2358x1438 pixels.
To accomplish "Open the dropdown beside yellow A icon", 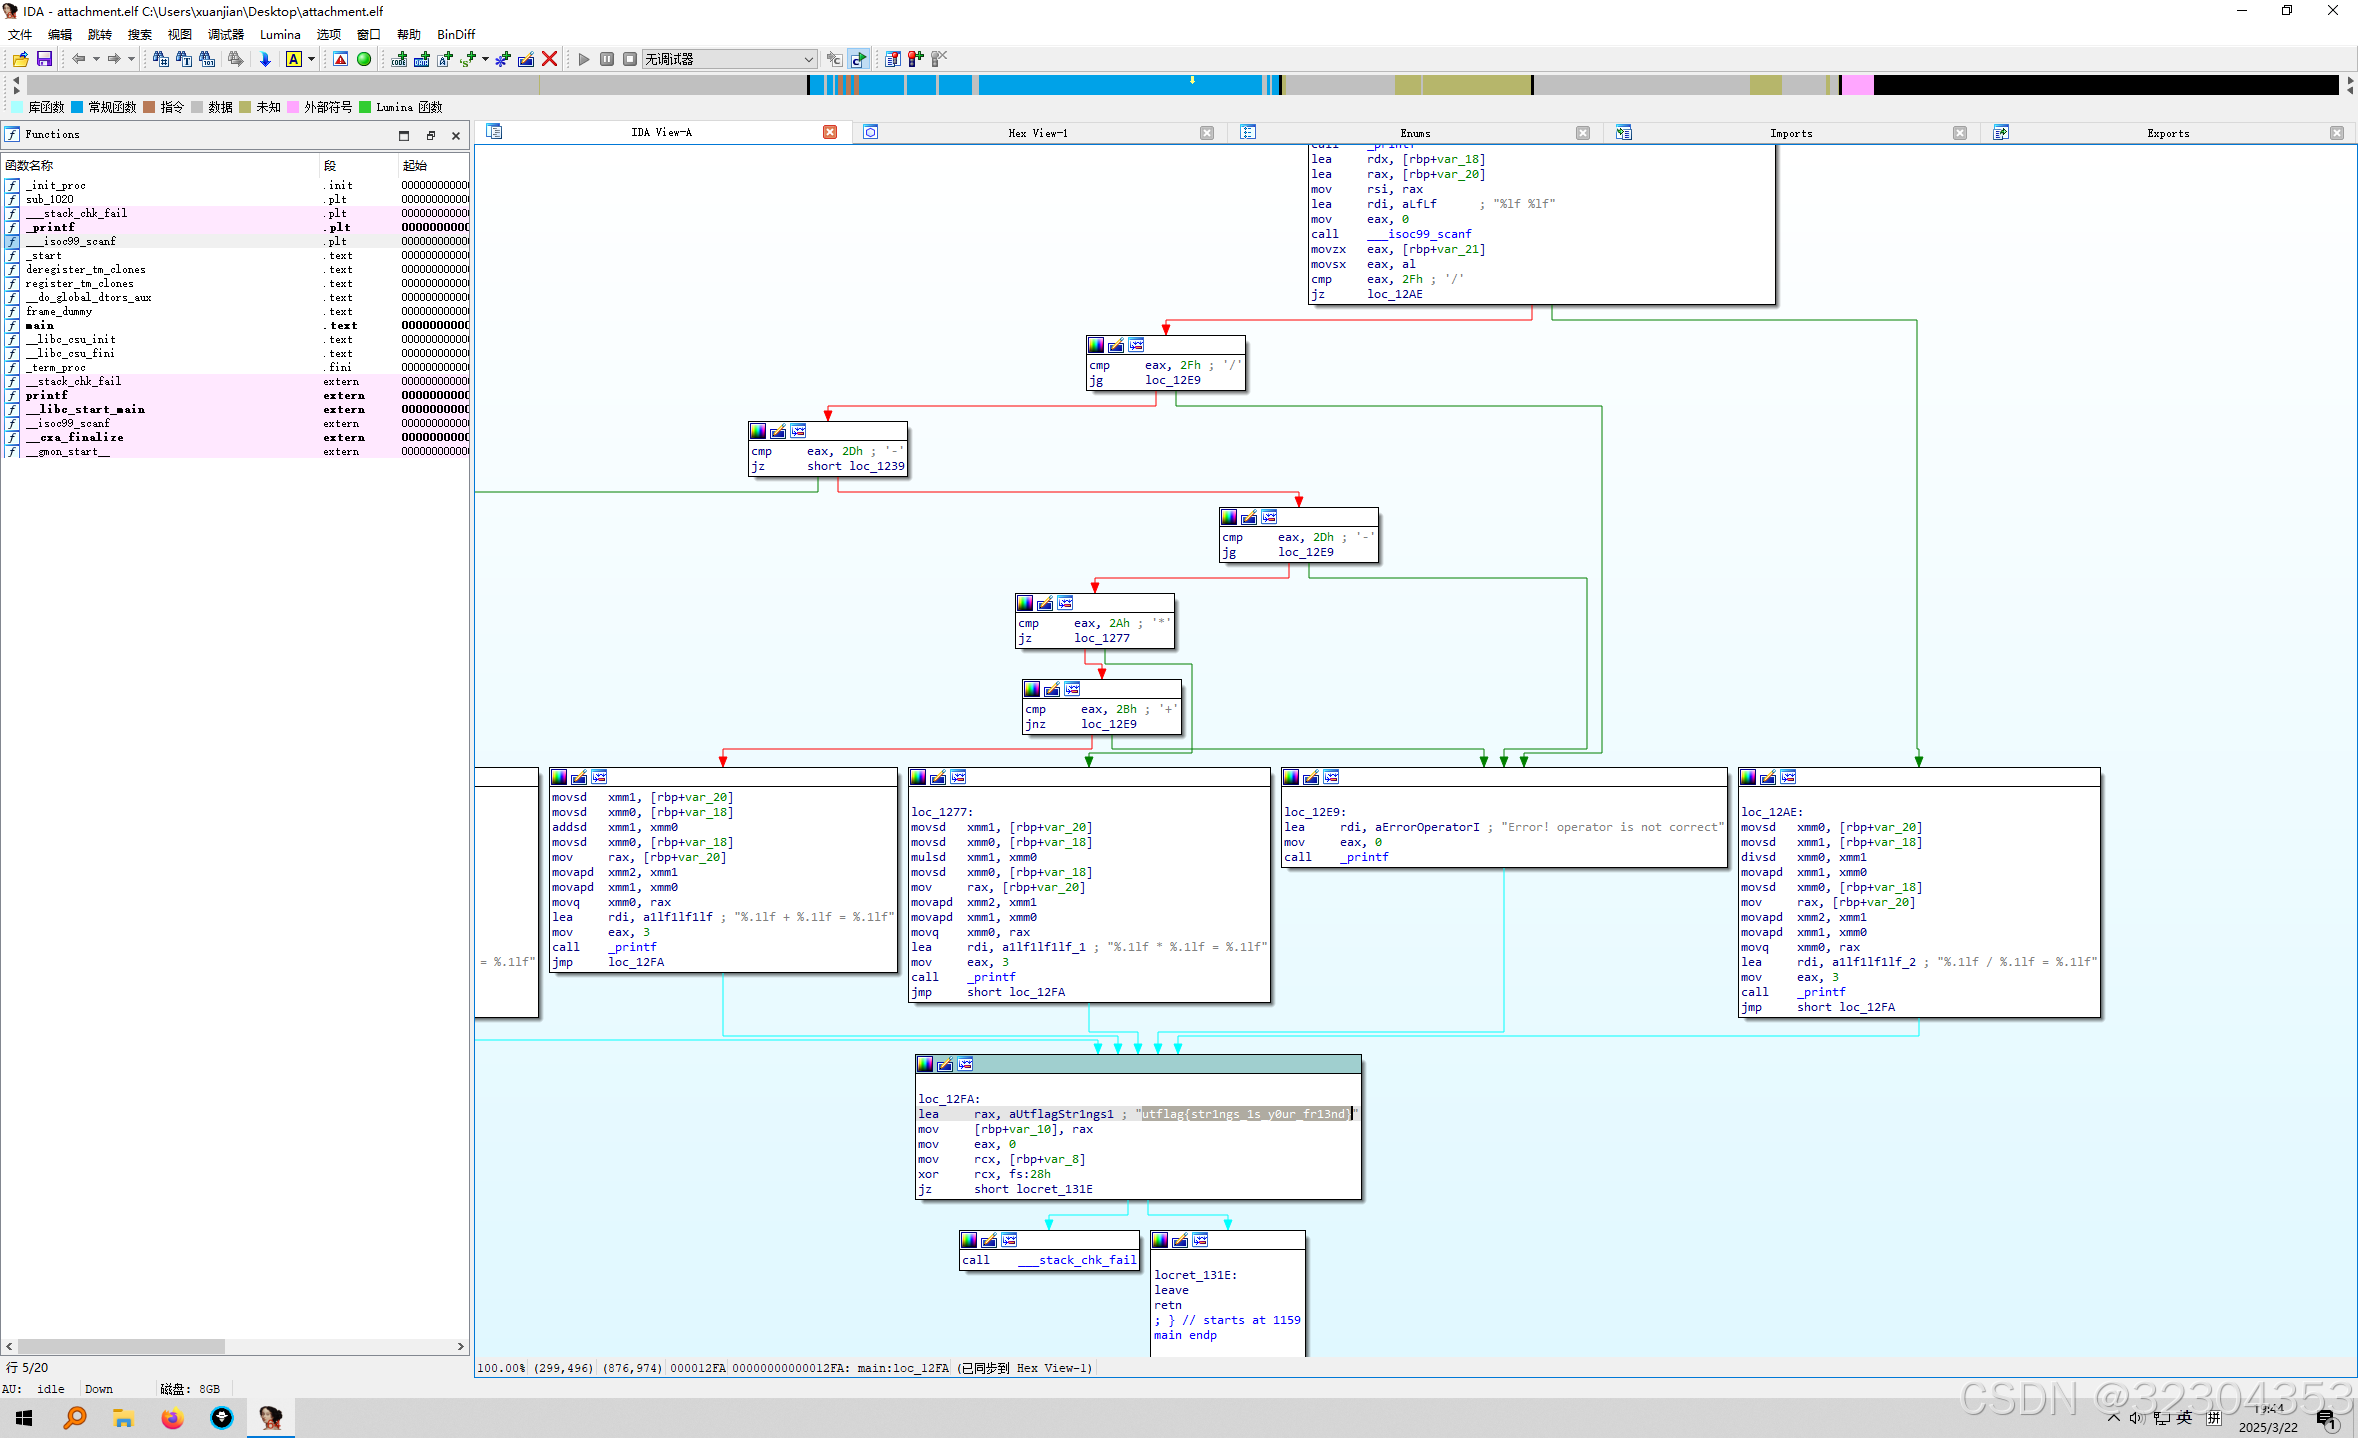I will point(311,59).
